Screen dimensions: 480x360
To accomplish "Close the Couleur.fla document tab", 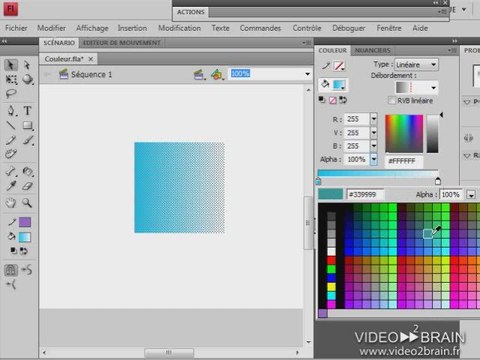I will 91,59.
